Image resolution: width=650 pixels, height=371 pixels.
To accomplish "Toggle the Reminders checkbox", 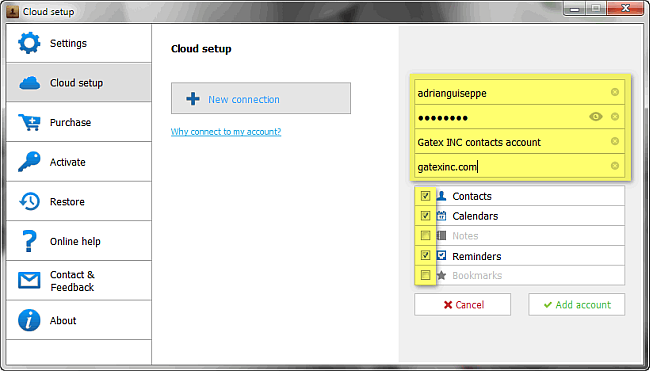I will coord(425,255).
